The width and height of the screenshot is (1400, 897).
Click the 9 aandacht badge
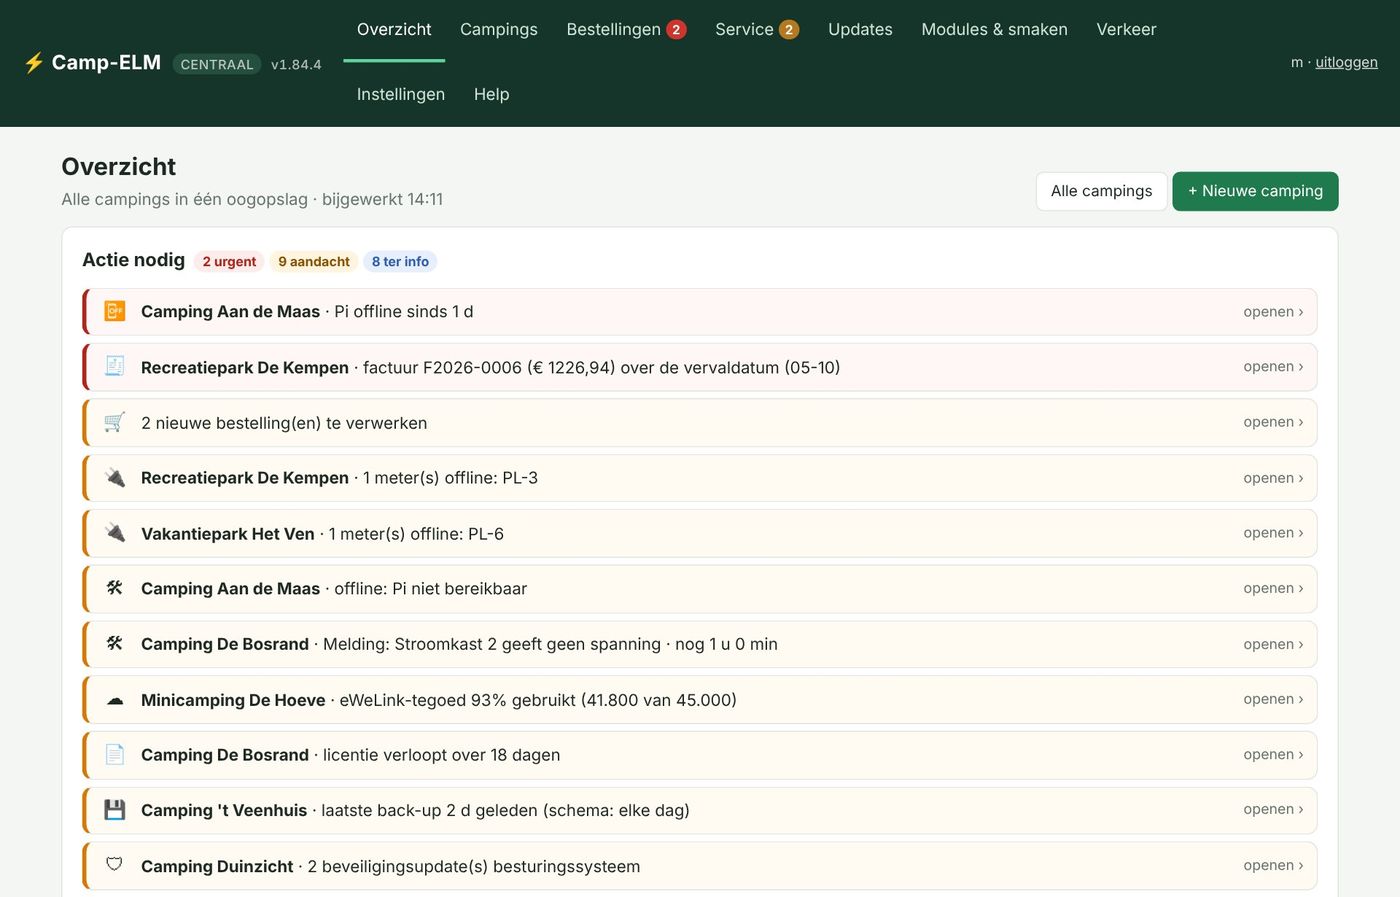(x=314, y=262)
